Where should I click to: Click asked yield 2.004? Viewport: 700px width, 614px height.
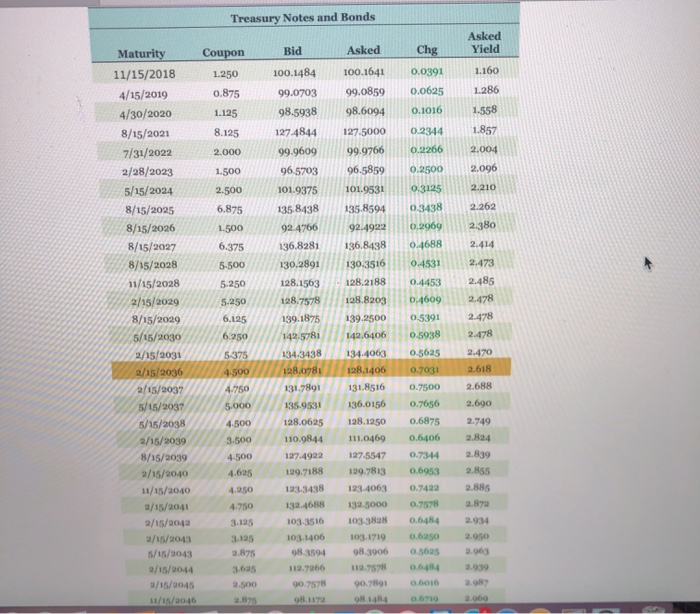click(x=483, y=149)
